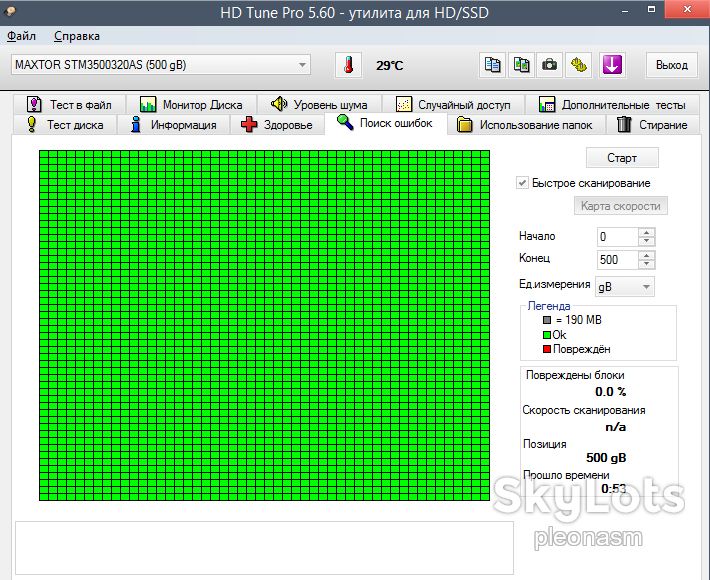Click the purple download arrow icon
The image size is (710, 580).
point(612,65)
